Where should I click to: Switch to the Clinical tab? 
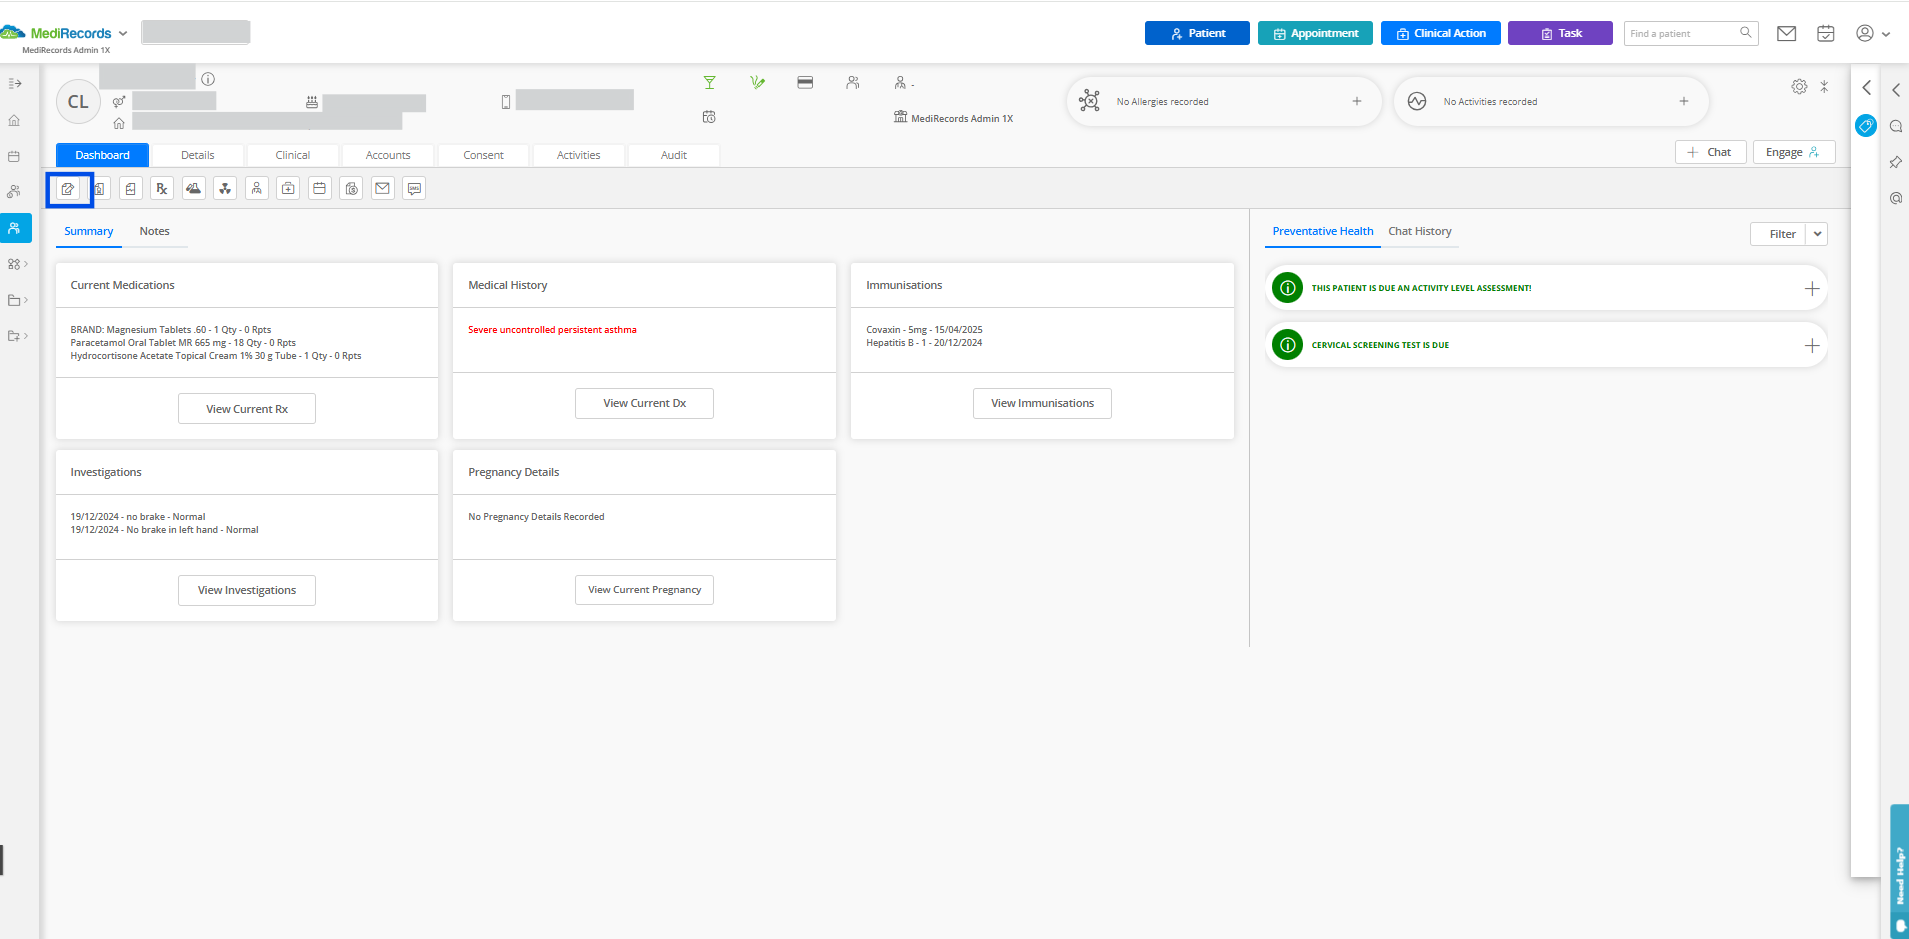pyautogui.click(x=293, y=155)
